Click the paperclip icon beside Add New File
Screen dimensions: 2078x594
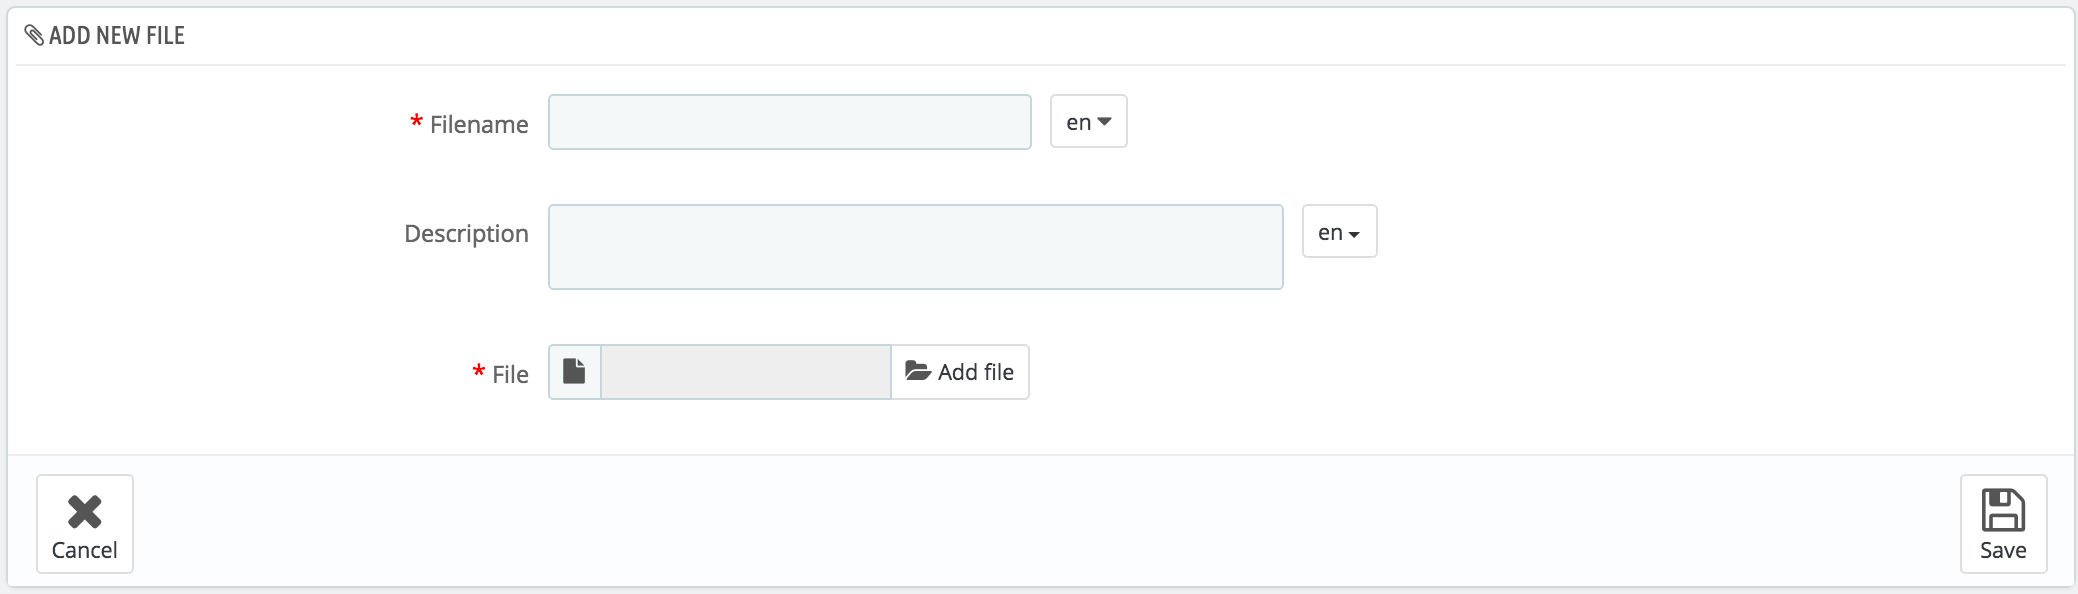point(34,36)
